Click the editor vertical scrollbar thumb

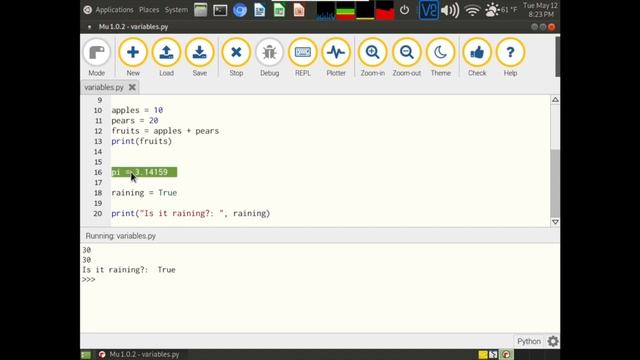[x=555, y=183]
